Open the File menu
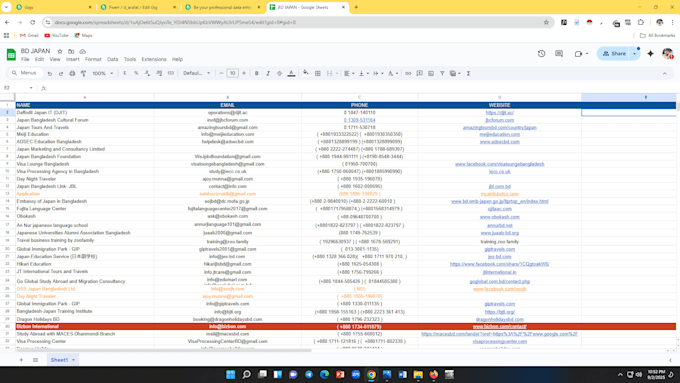The width and height of the screenshot is (680, 383). click(x=25, y=59)
